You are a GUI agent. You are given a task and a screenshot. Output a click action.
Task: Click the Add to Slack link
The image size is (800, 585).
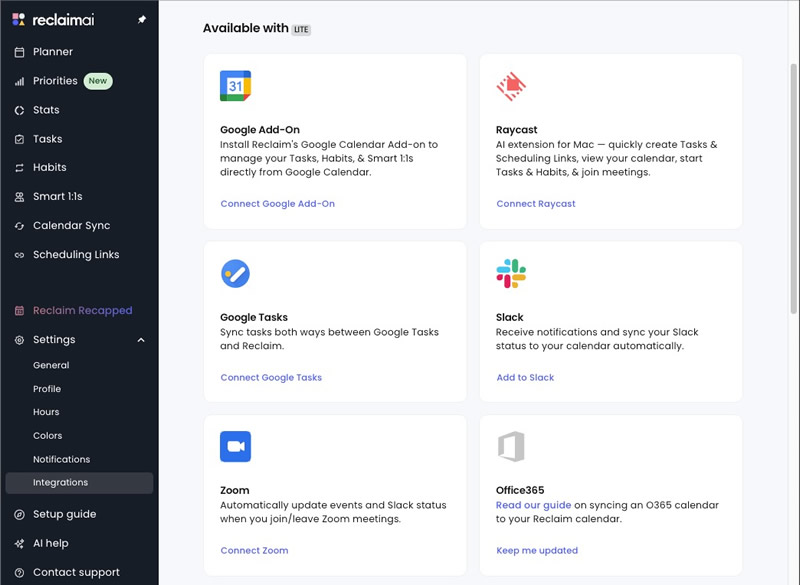pyautogui.click(x=525, y=378)
